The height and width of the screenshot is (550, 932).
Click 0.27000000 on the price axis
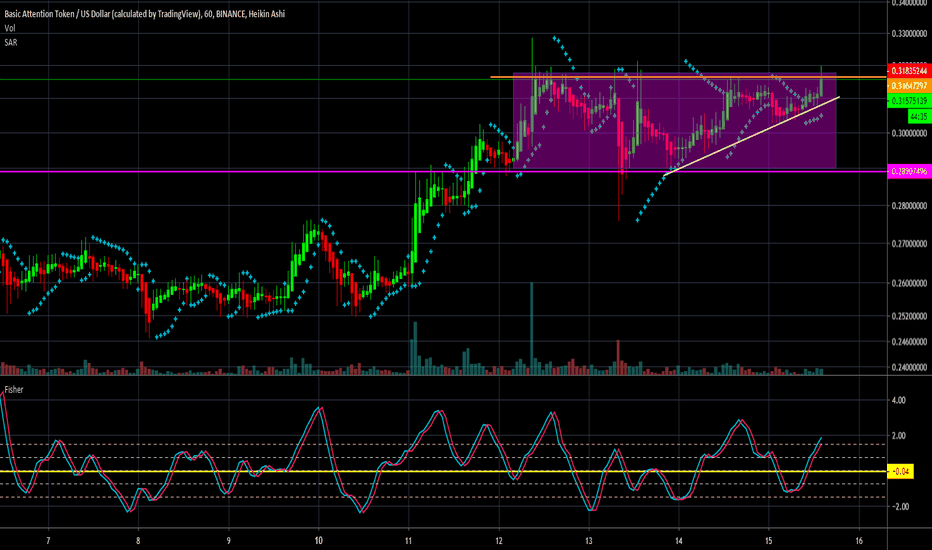(x=909, y=243)
